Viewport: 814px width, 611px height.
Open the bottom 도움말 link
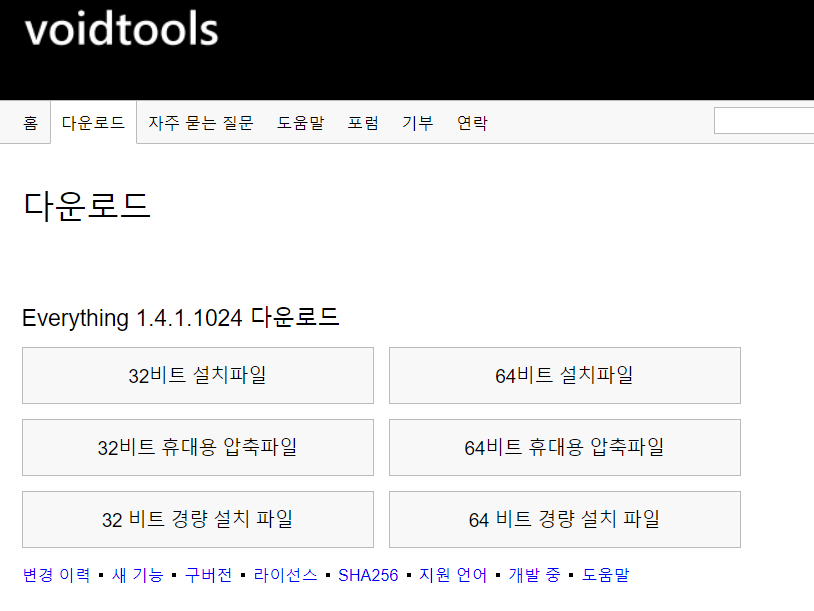pos(605,575)
